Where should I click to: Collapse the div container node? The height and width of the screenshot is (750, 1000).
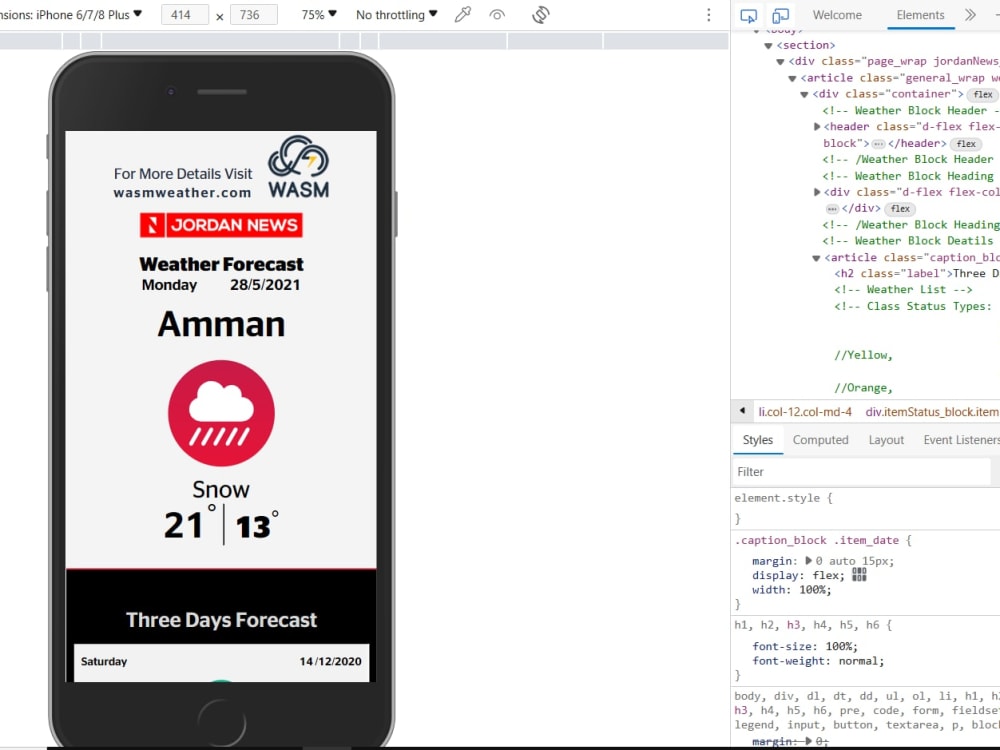(804, 94)
